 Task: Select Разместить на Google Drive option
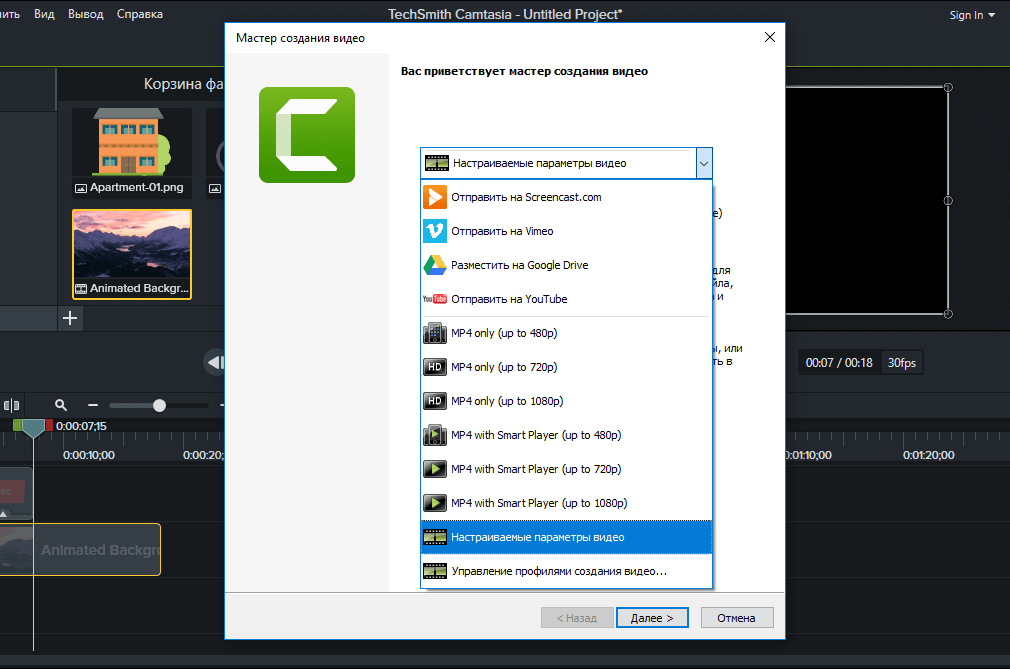[x=566, y=265]
